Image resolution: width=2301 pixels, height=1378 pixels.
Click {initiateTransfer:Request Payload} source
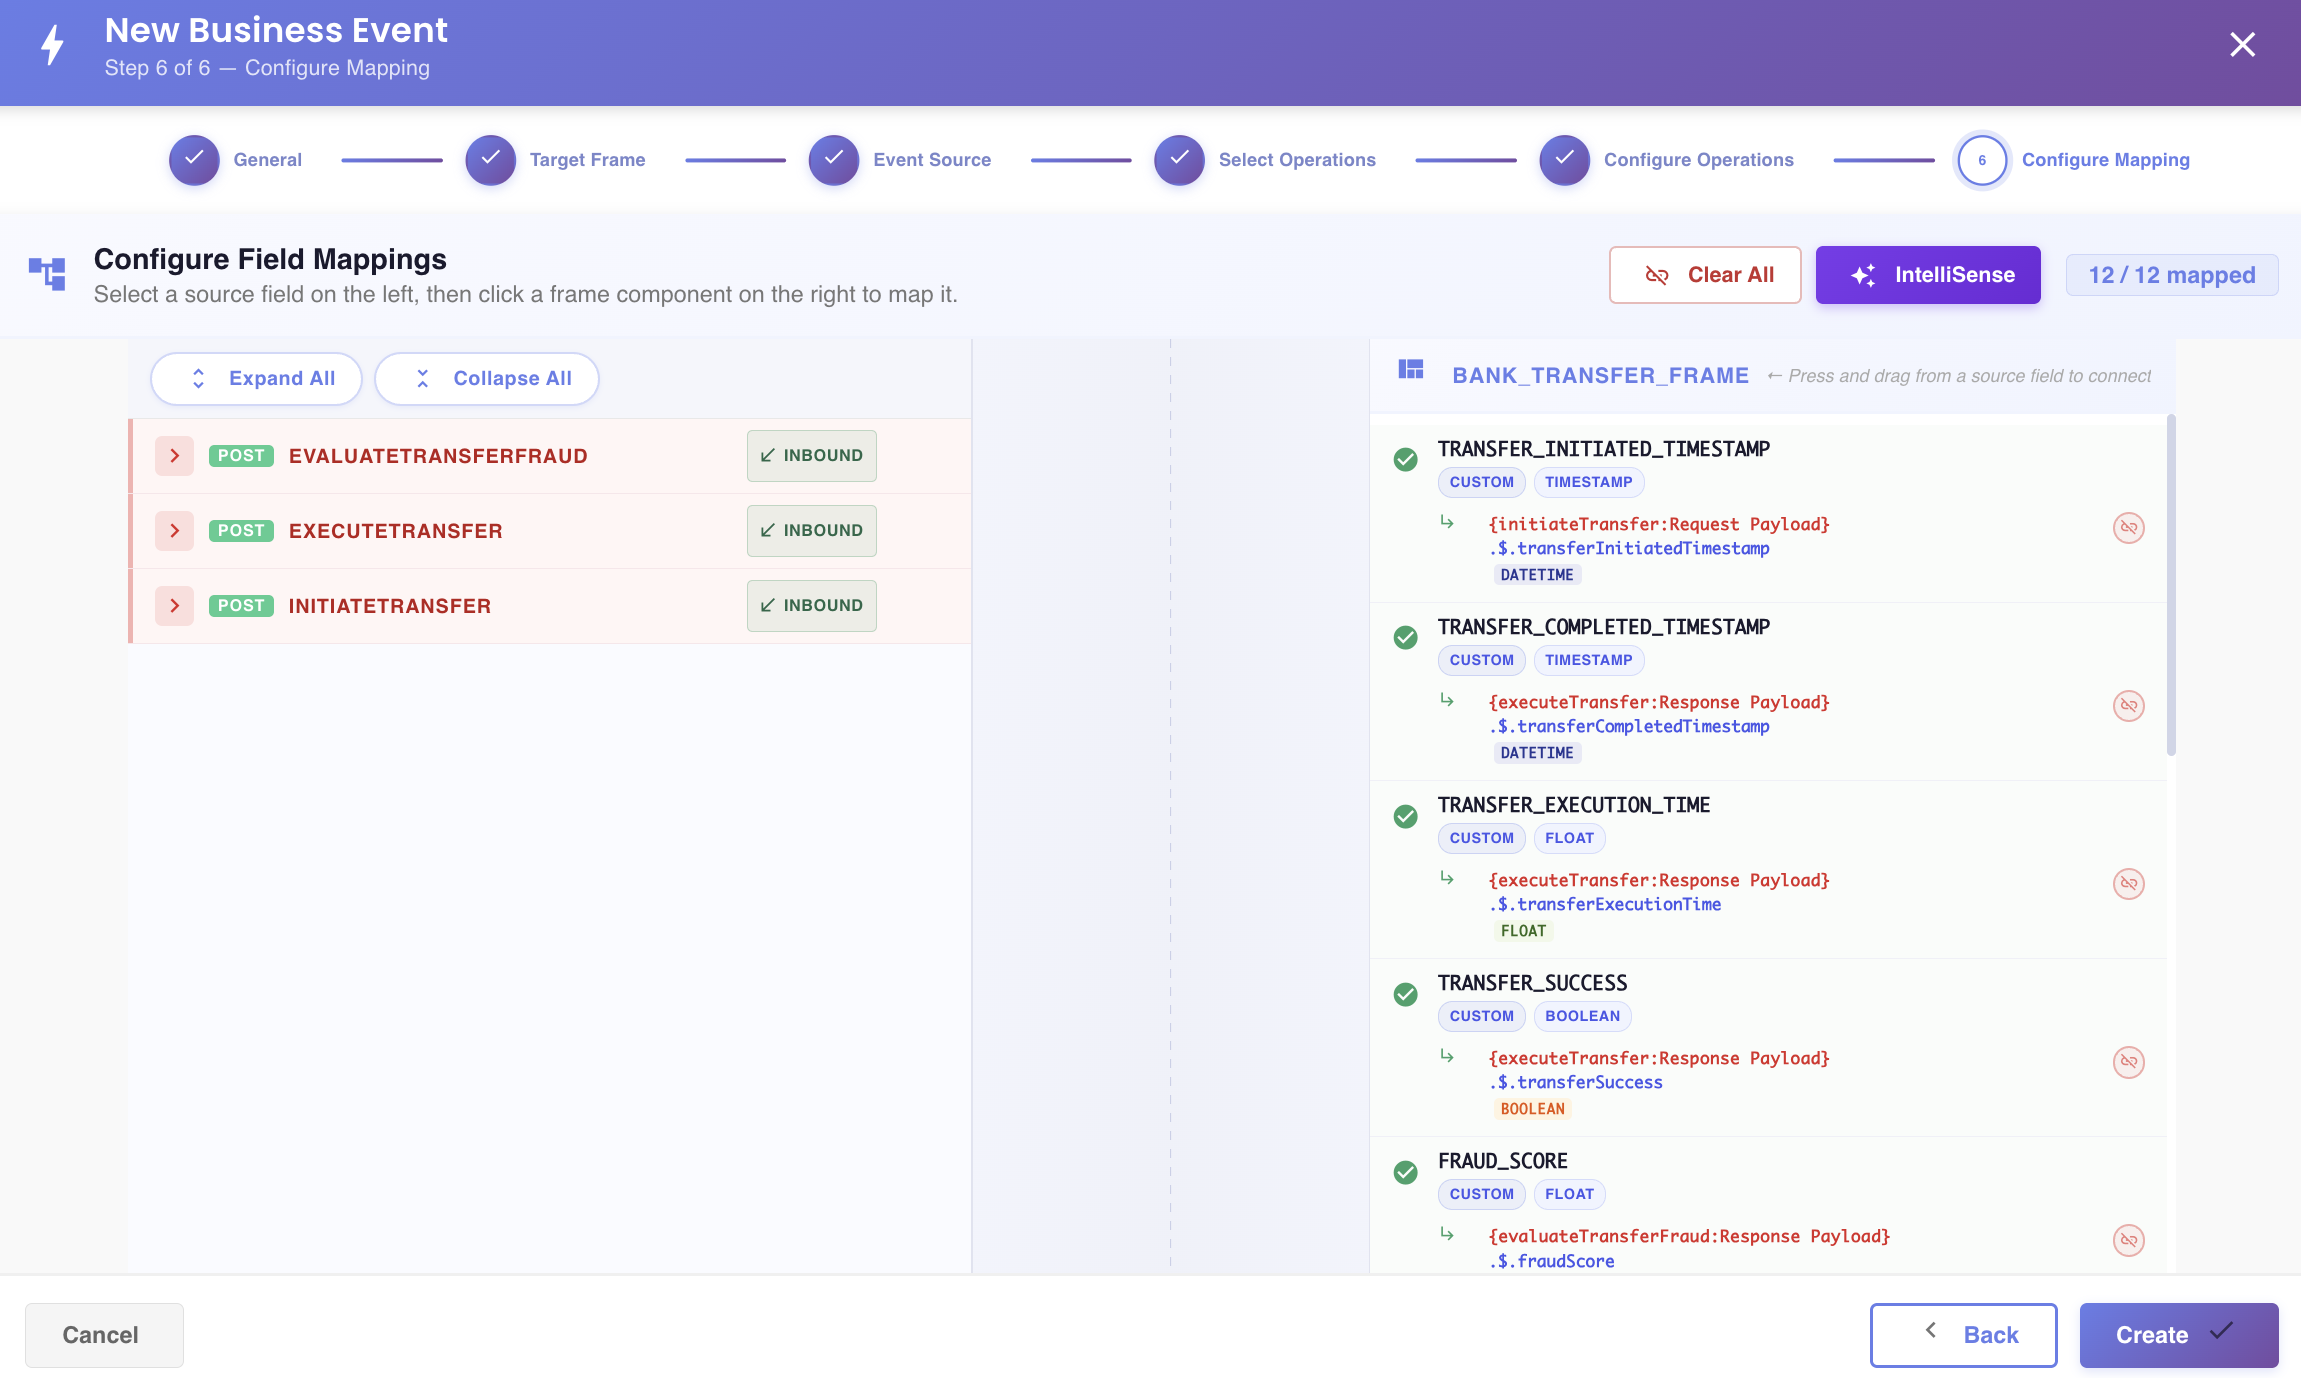coord(1659,524)
